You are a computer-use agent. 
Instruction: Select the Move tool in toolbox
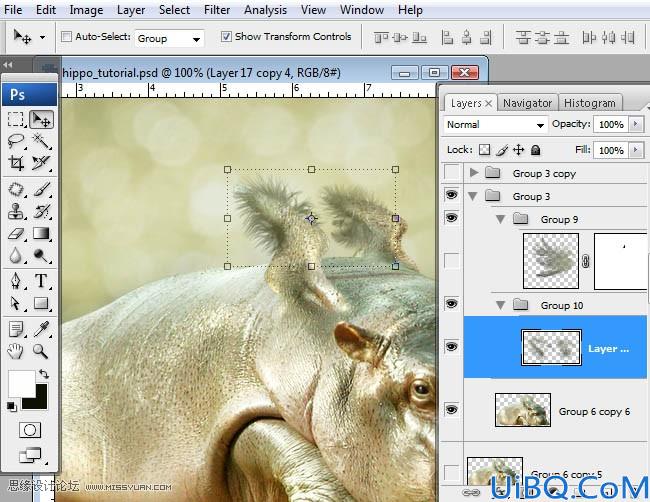(x=41, y=119)
